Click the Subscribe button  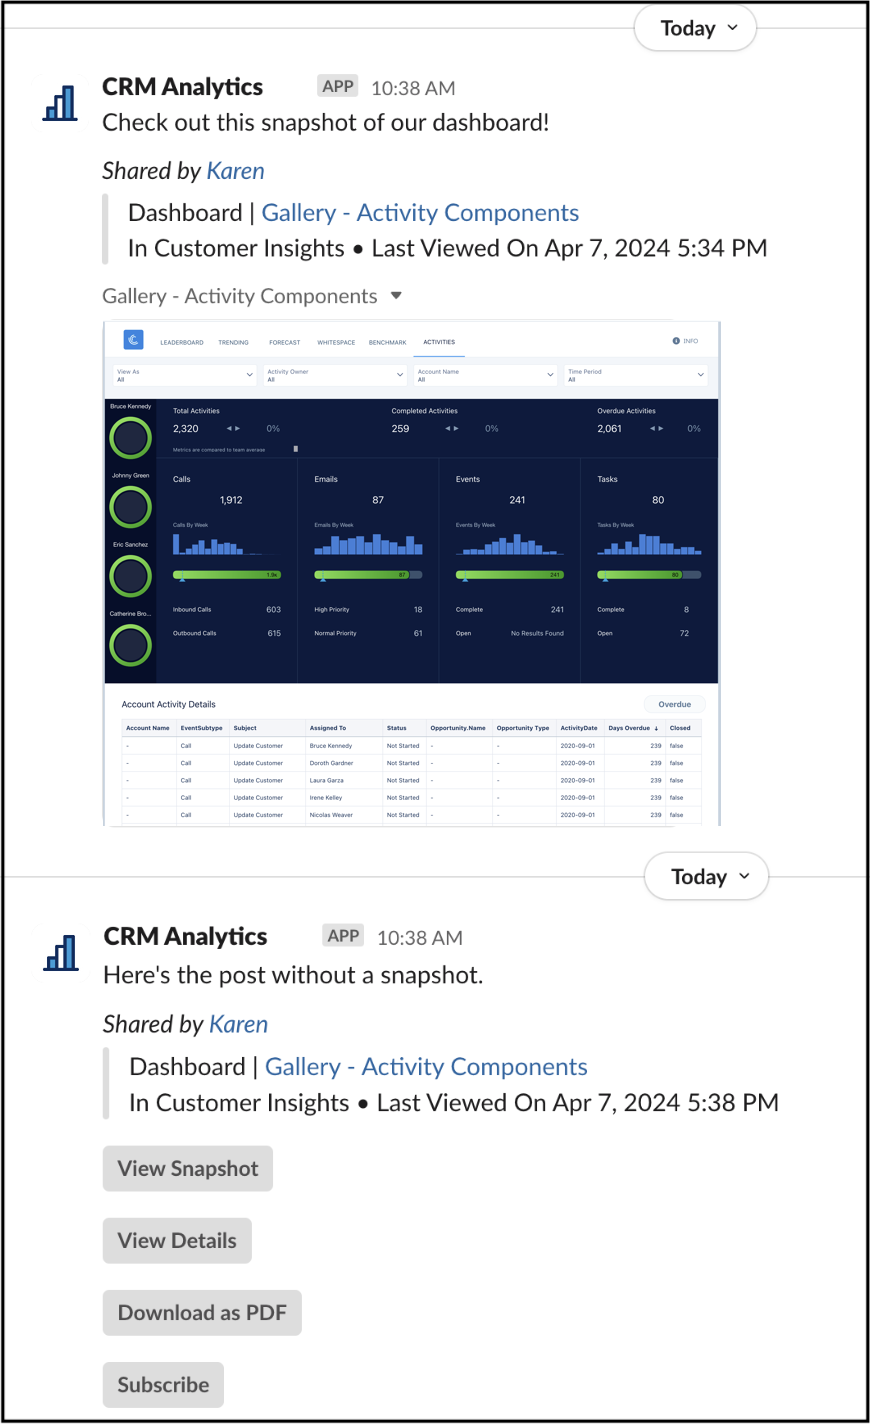[163, 1385]
